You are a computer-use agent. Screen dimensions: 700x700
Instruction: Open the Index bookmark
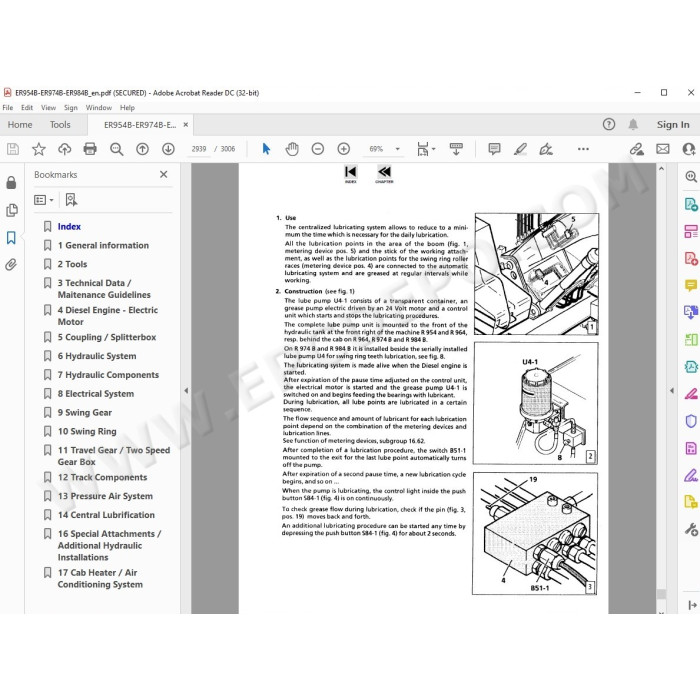(x=69, y=226)
